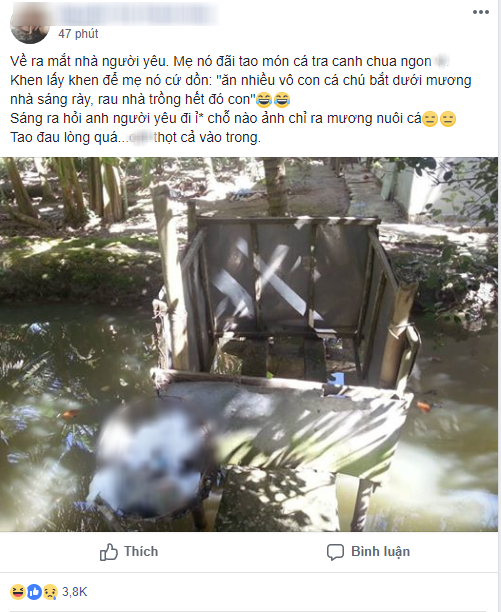Open the 3,8K reactions count

click(x=75, y=592)
